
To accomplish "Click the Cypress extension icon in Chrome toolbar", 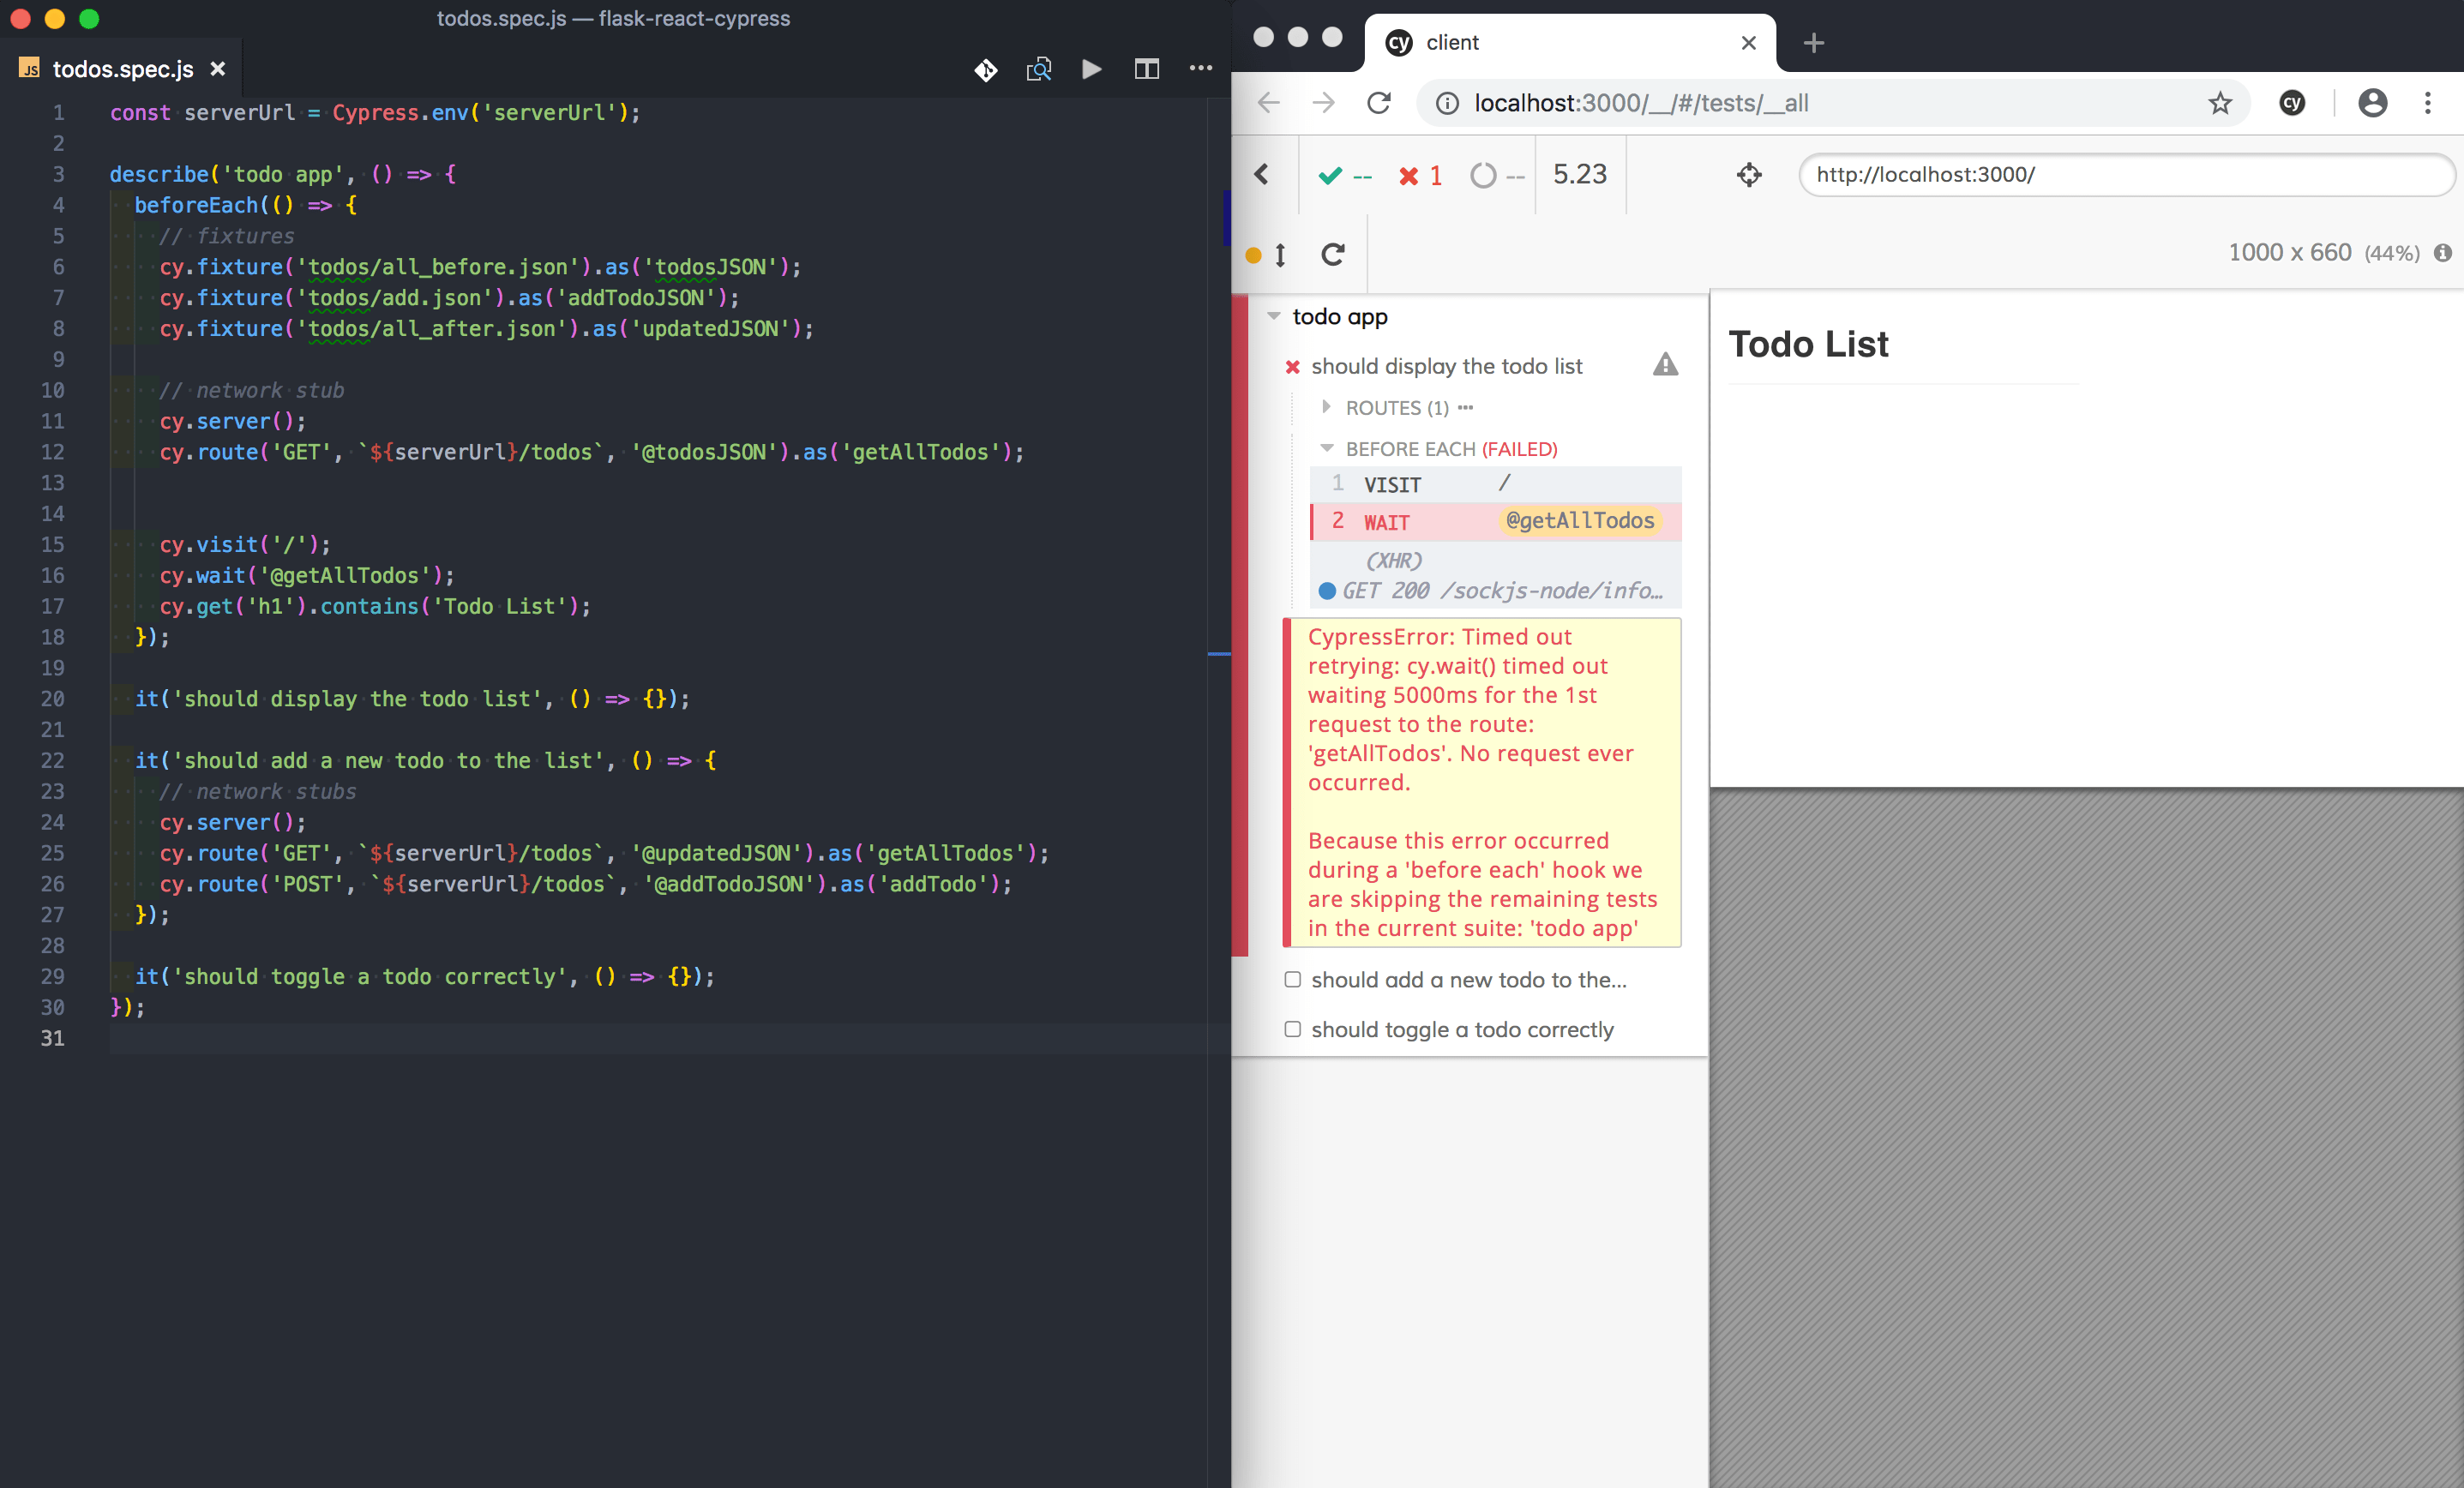I will pos(2292,103).
